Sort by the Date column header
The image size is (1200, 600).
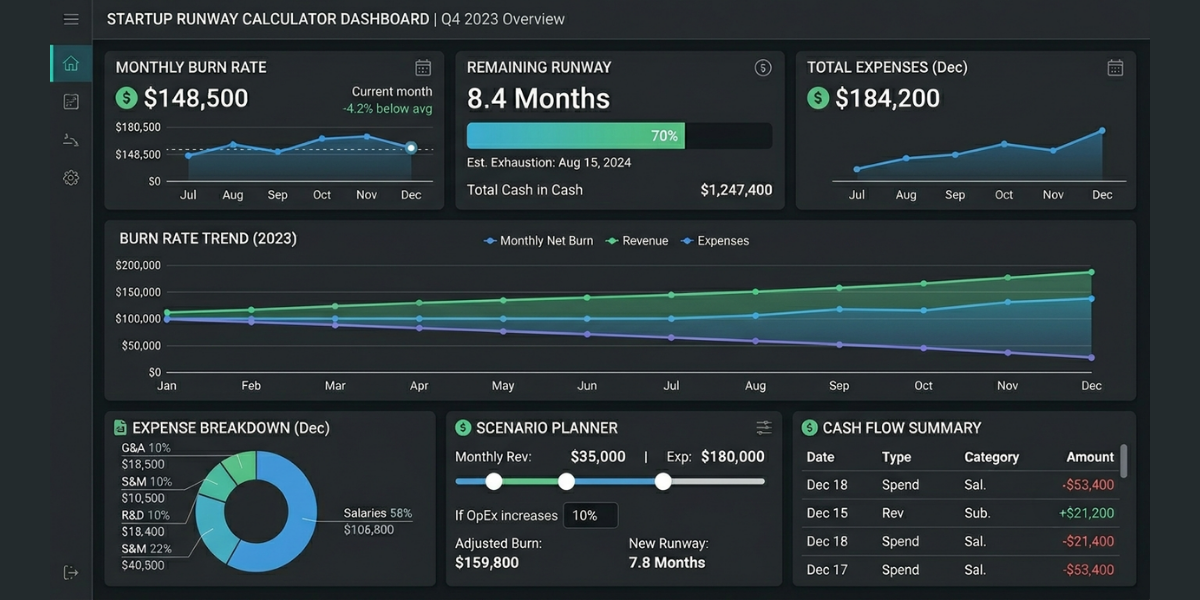point(820,457)
